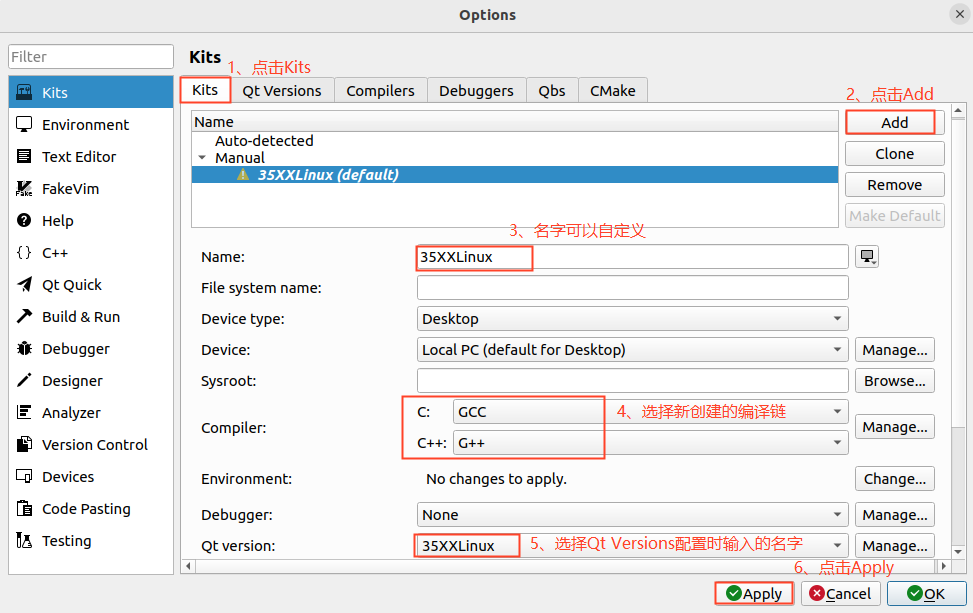The image size is (973, 613).
Task: Click the kit icon button beside Name
Action: (867, 257)
